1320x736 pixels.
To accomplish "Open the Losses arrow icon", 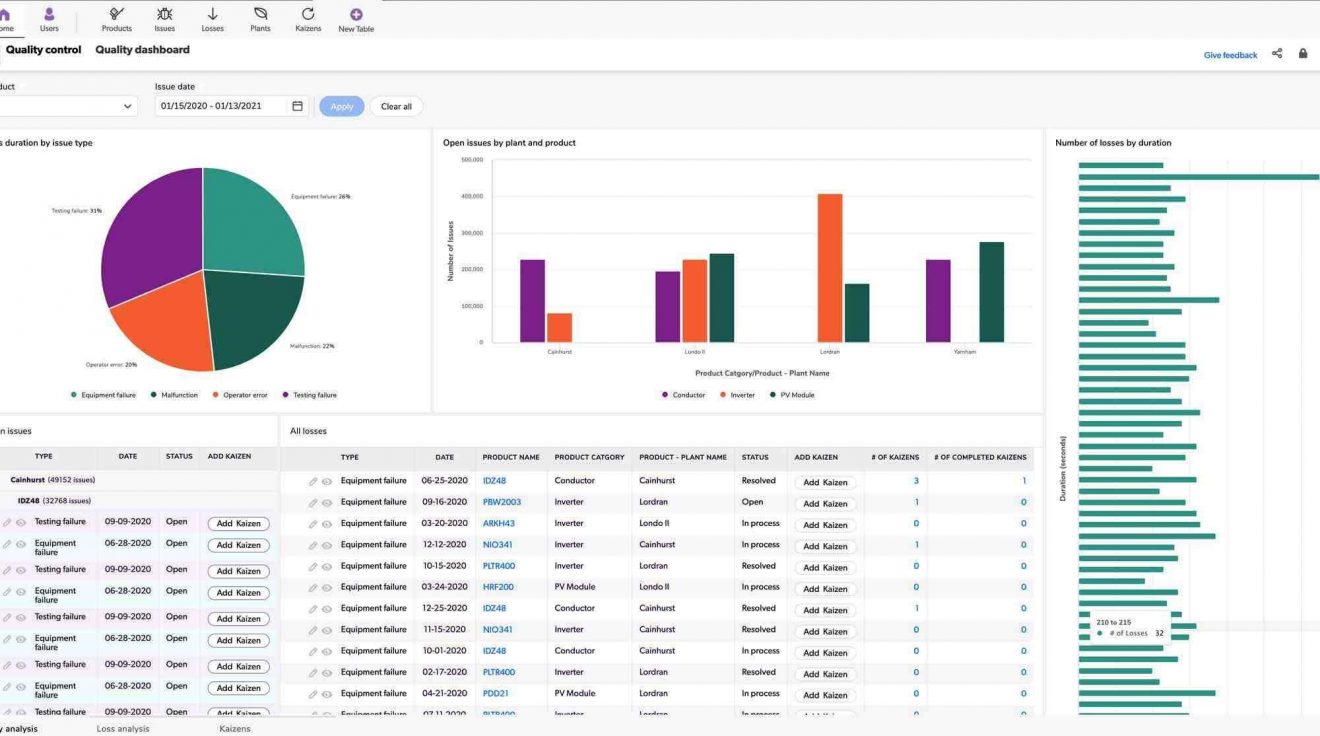I will click(212, 14).
